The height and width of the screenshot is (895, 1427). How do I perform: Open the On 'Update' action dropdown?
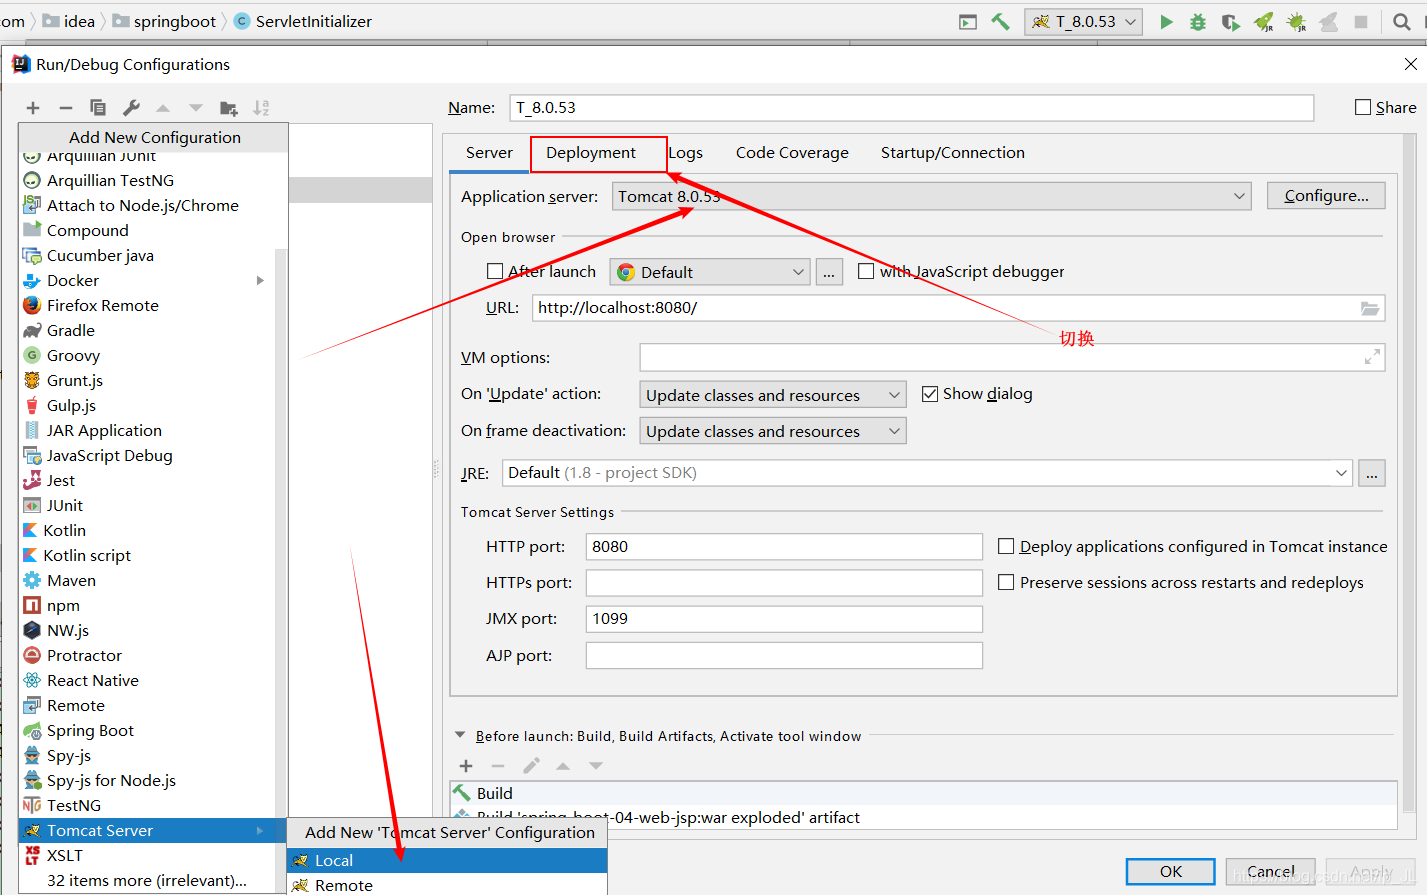click(773, 395)
